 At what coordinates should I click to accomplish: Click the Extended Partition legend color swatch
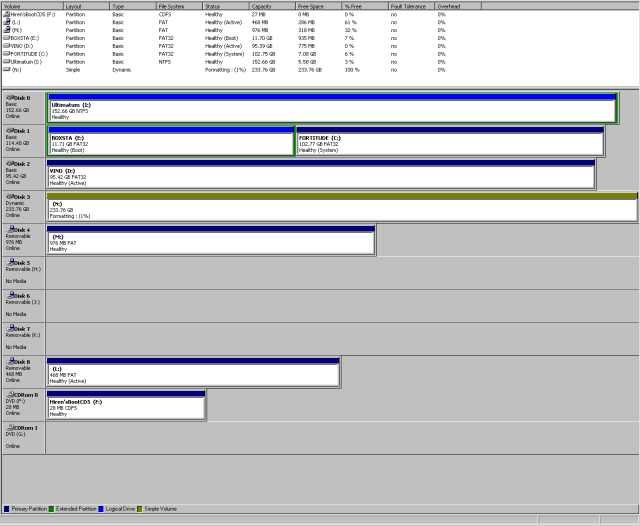(51, 509)
